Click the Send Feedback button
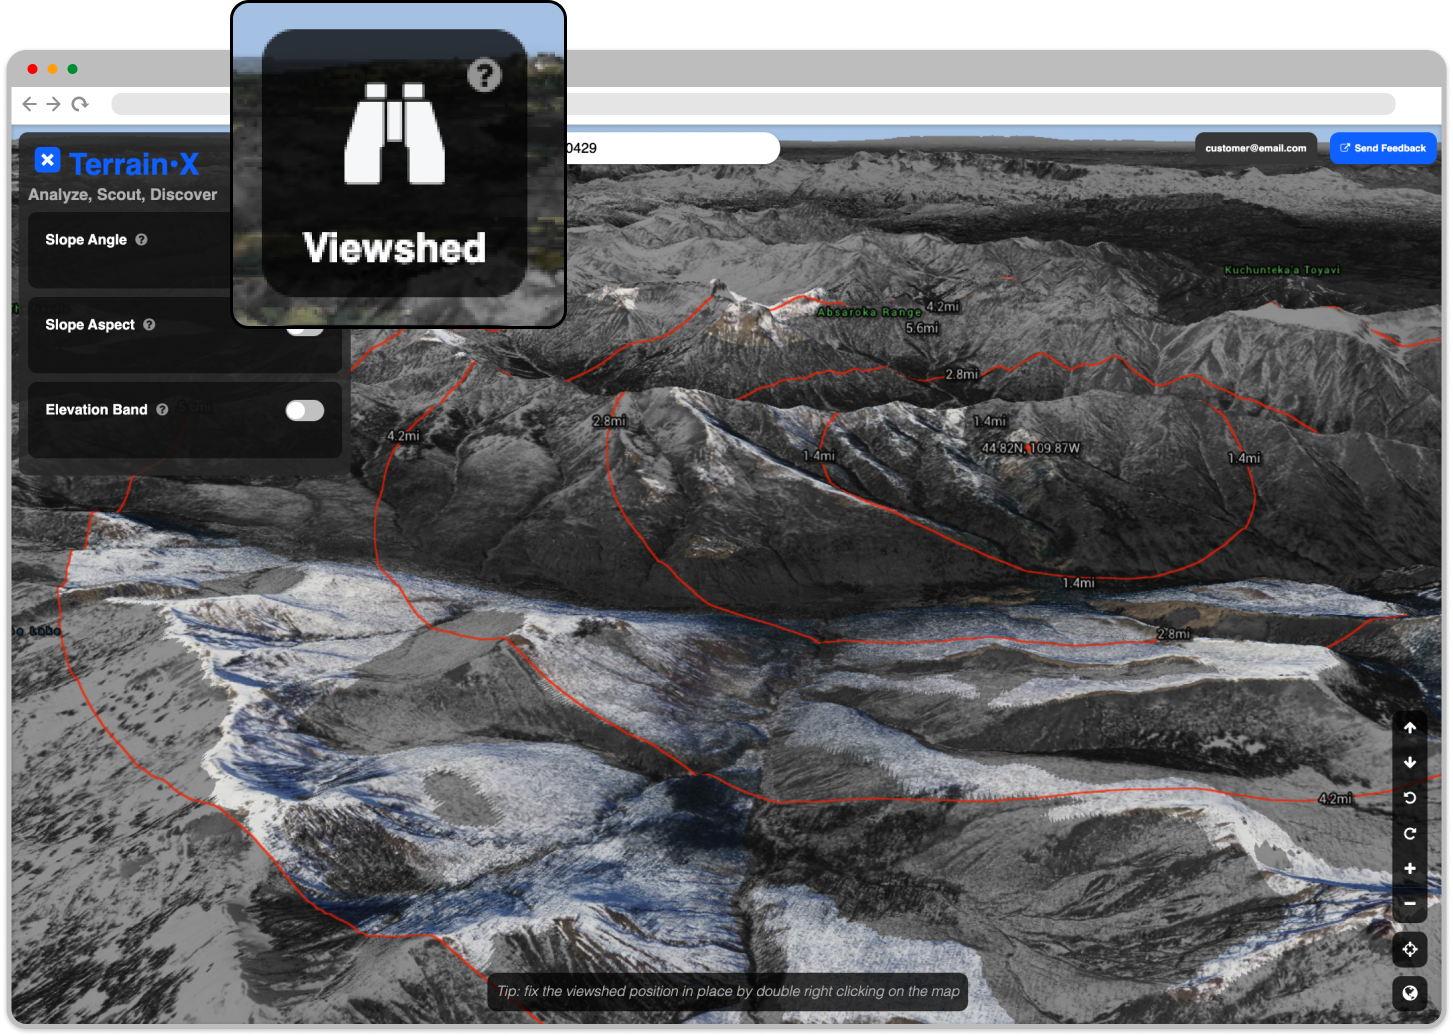 (1383, 147)
